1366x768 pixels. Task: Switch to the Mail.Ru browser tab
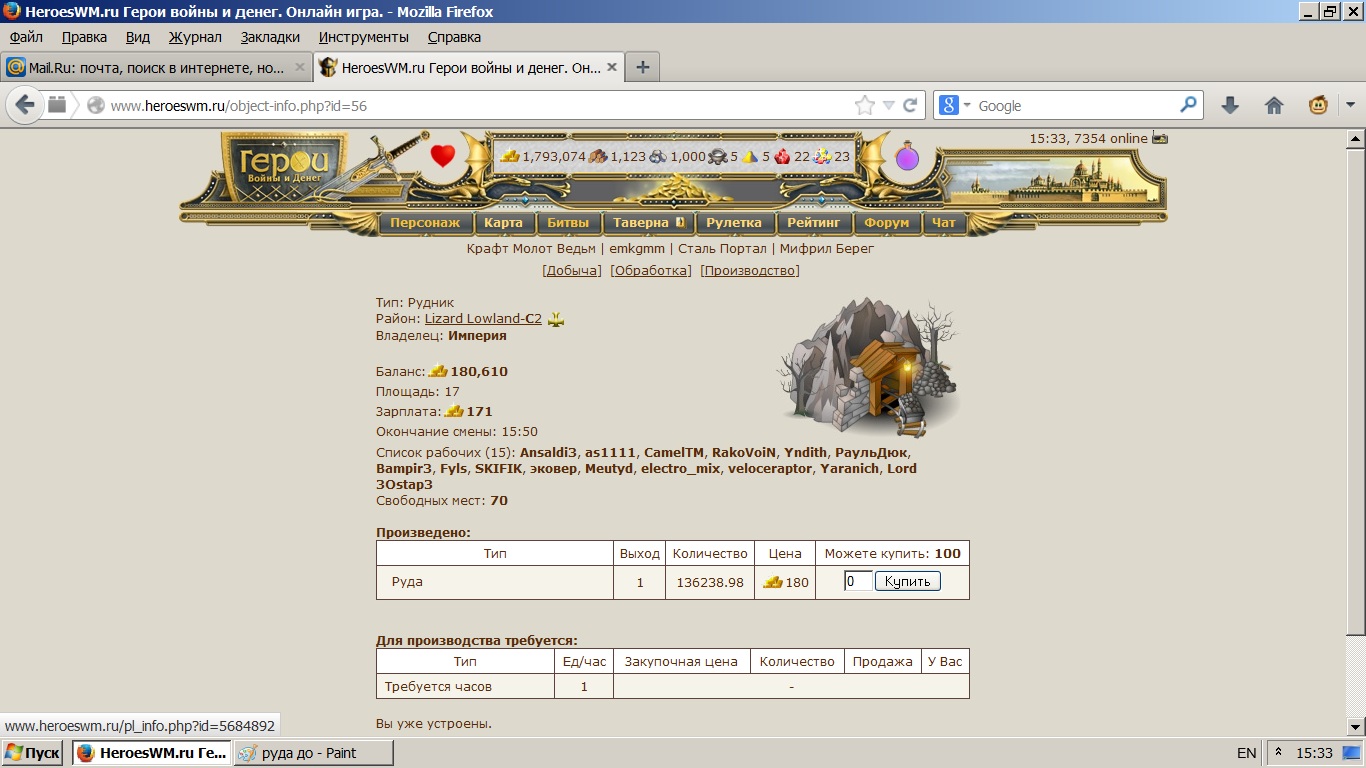tap(158, 68)
